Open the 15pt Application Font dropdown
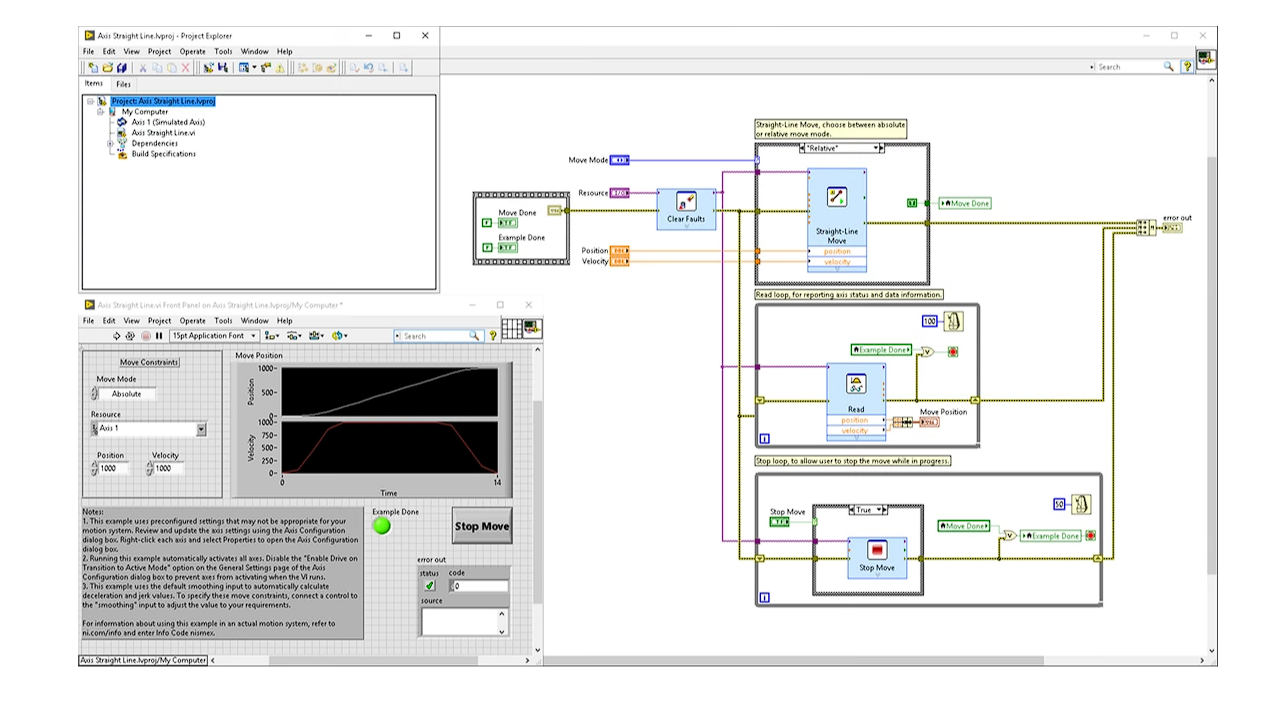This screenshot has width=1277, height=709. (x=214, y=336)
